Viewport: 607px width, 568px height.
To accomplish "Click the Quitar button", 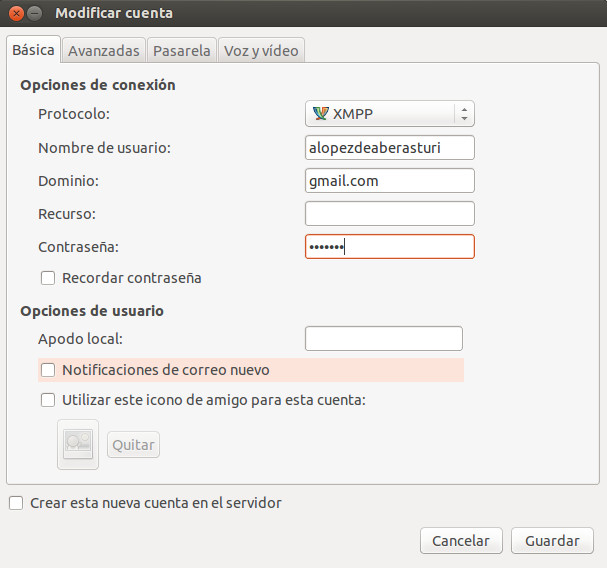I will (133, 445).
